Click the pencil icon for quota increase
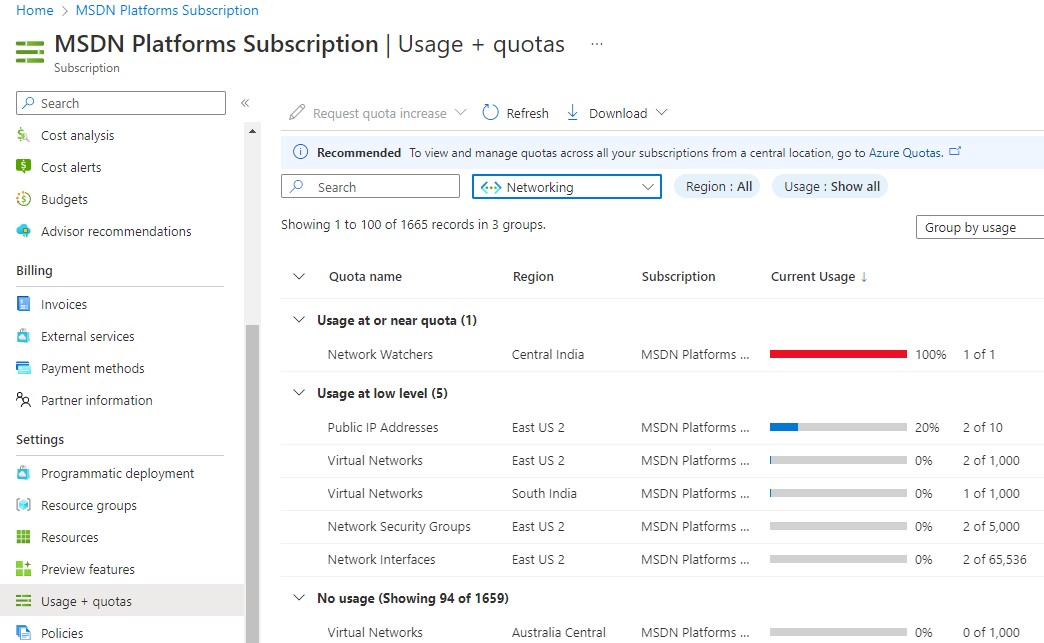Screen dimensions: 1044x643 coord(297,112)
